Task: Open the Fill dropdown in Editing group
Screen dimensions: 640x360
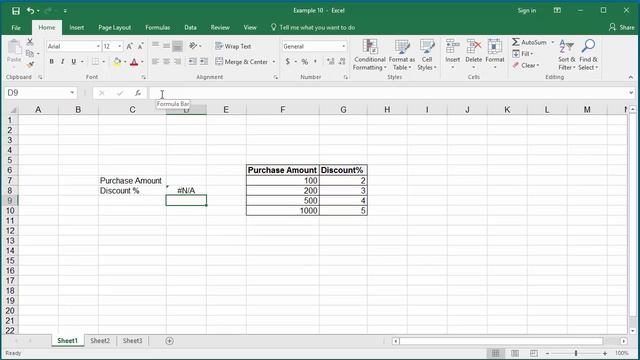Action: 522,54
